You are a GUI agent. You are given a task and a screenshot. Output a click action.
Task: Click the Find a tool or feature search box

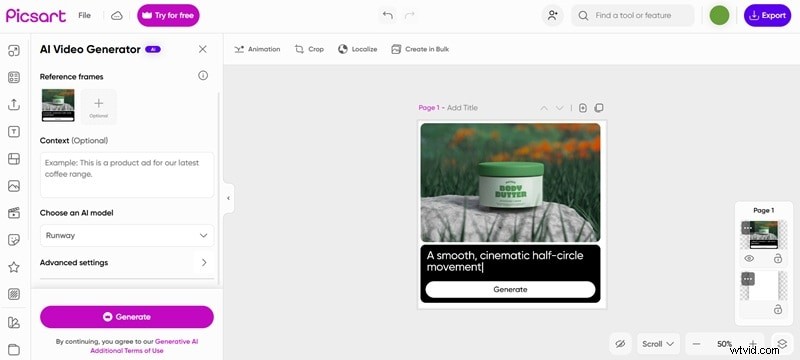pyautogui.click(x=633, y=15)
